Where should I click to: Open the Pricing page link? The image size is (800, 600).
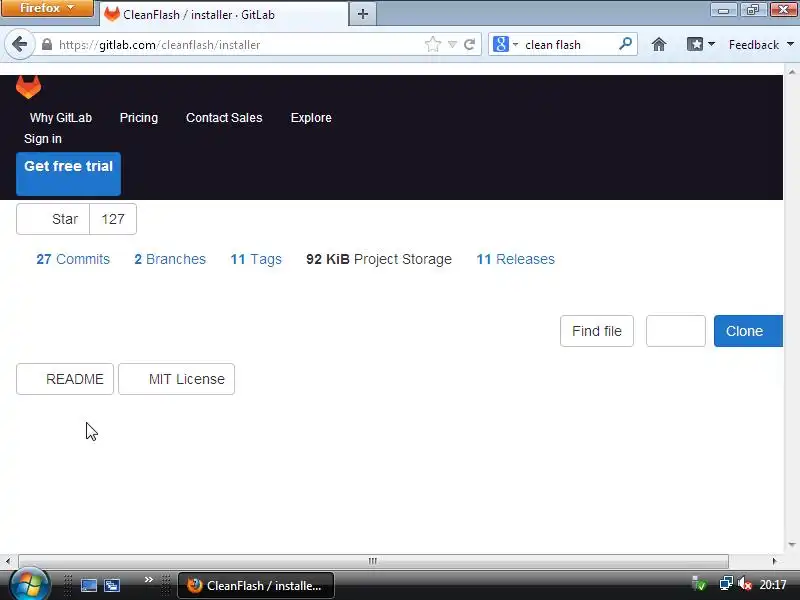click(x=139, y=118)
